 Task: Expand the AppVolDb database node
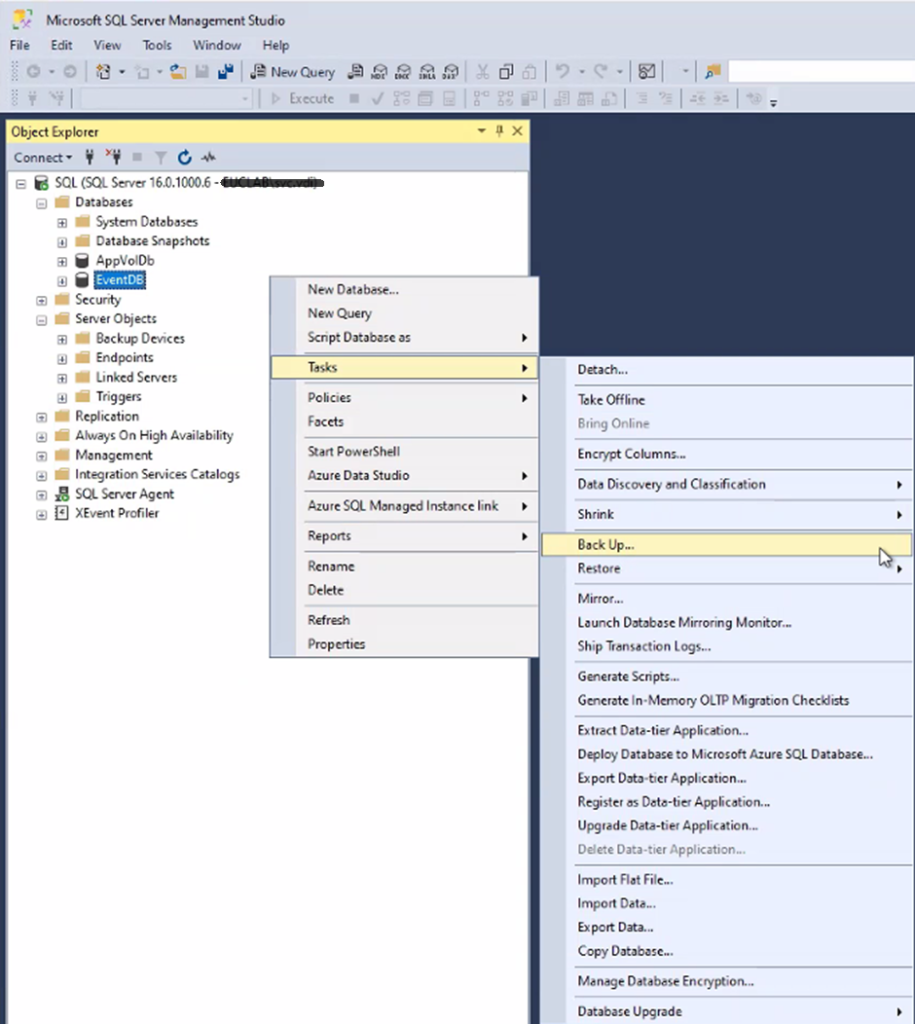click(x=62, y=261)
